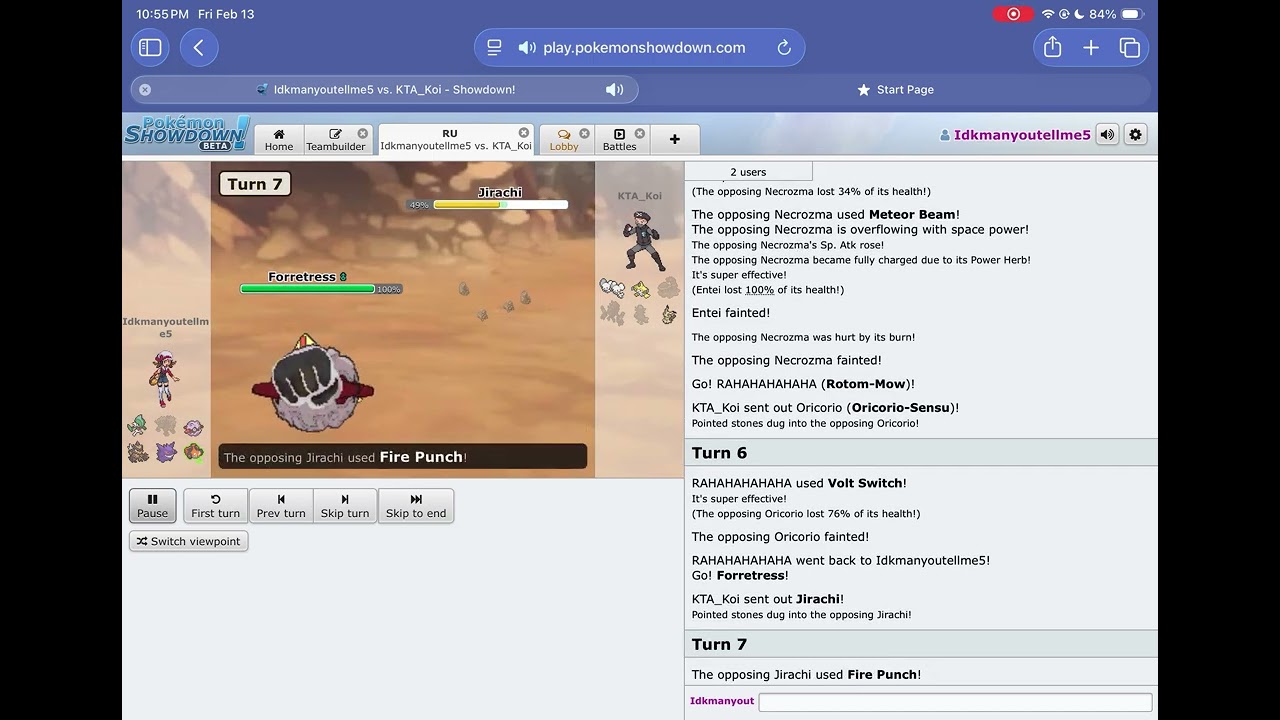
Task: Inspect the opposing Mimikyu team icon
Action: point(668,315)
